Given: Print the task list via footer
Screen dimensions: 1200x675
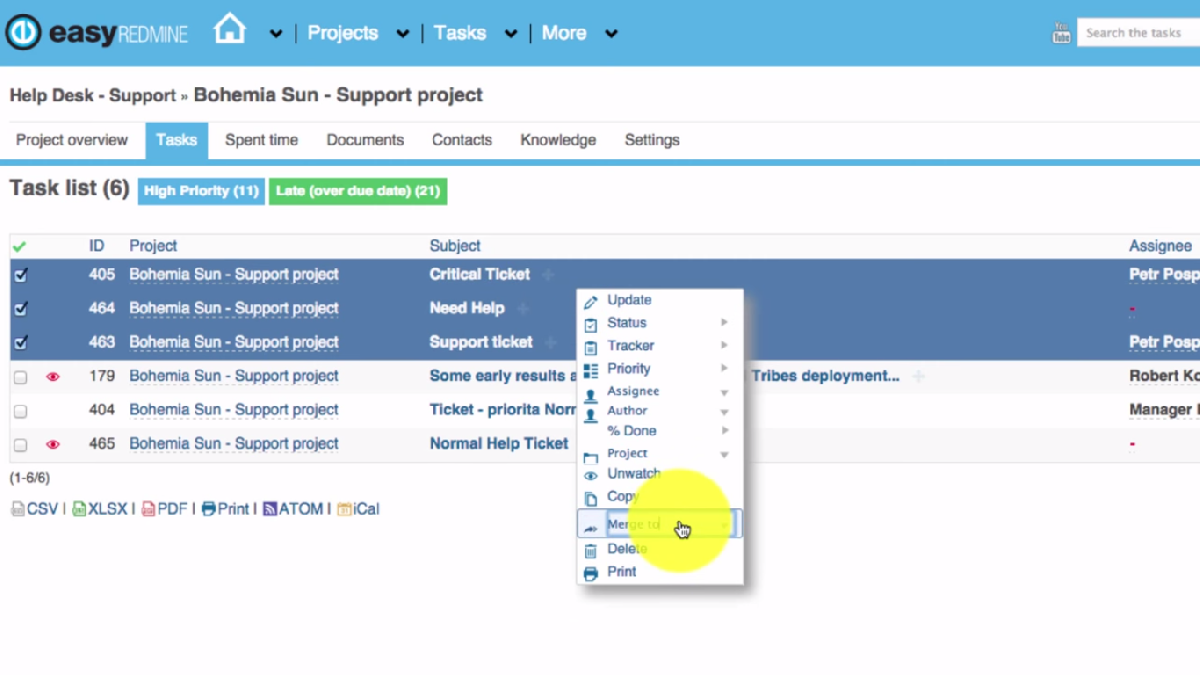Looking at the screenshot, I should pyautogui.click(x=225, y=509).
